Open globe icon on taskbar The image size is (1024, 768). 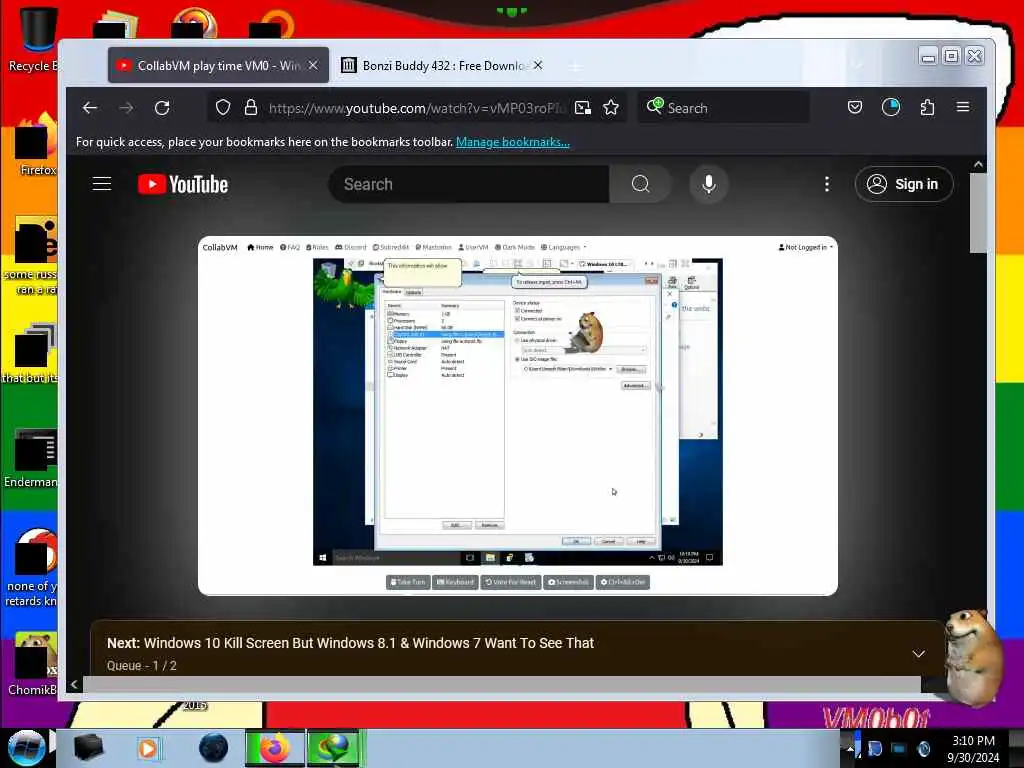click(x=213, y=748)
